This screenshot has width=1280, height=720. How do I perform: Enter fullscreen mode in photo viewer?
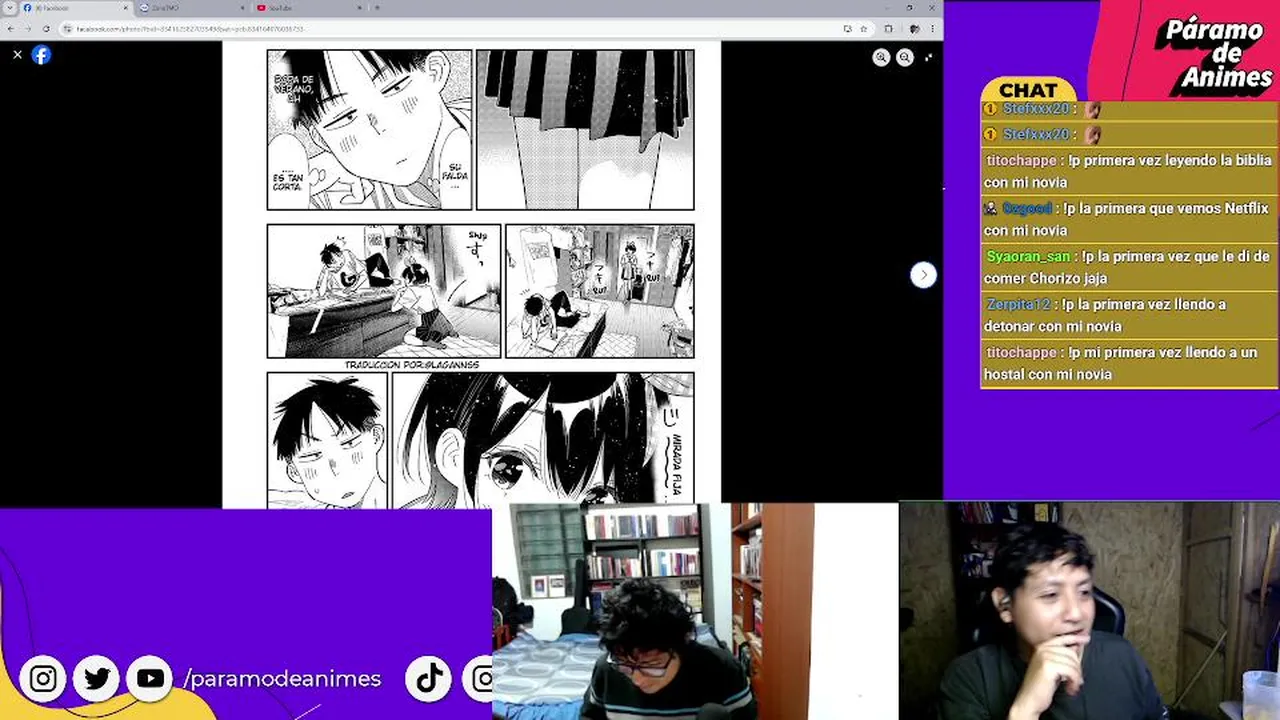coord(928,58)
